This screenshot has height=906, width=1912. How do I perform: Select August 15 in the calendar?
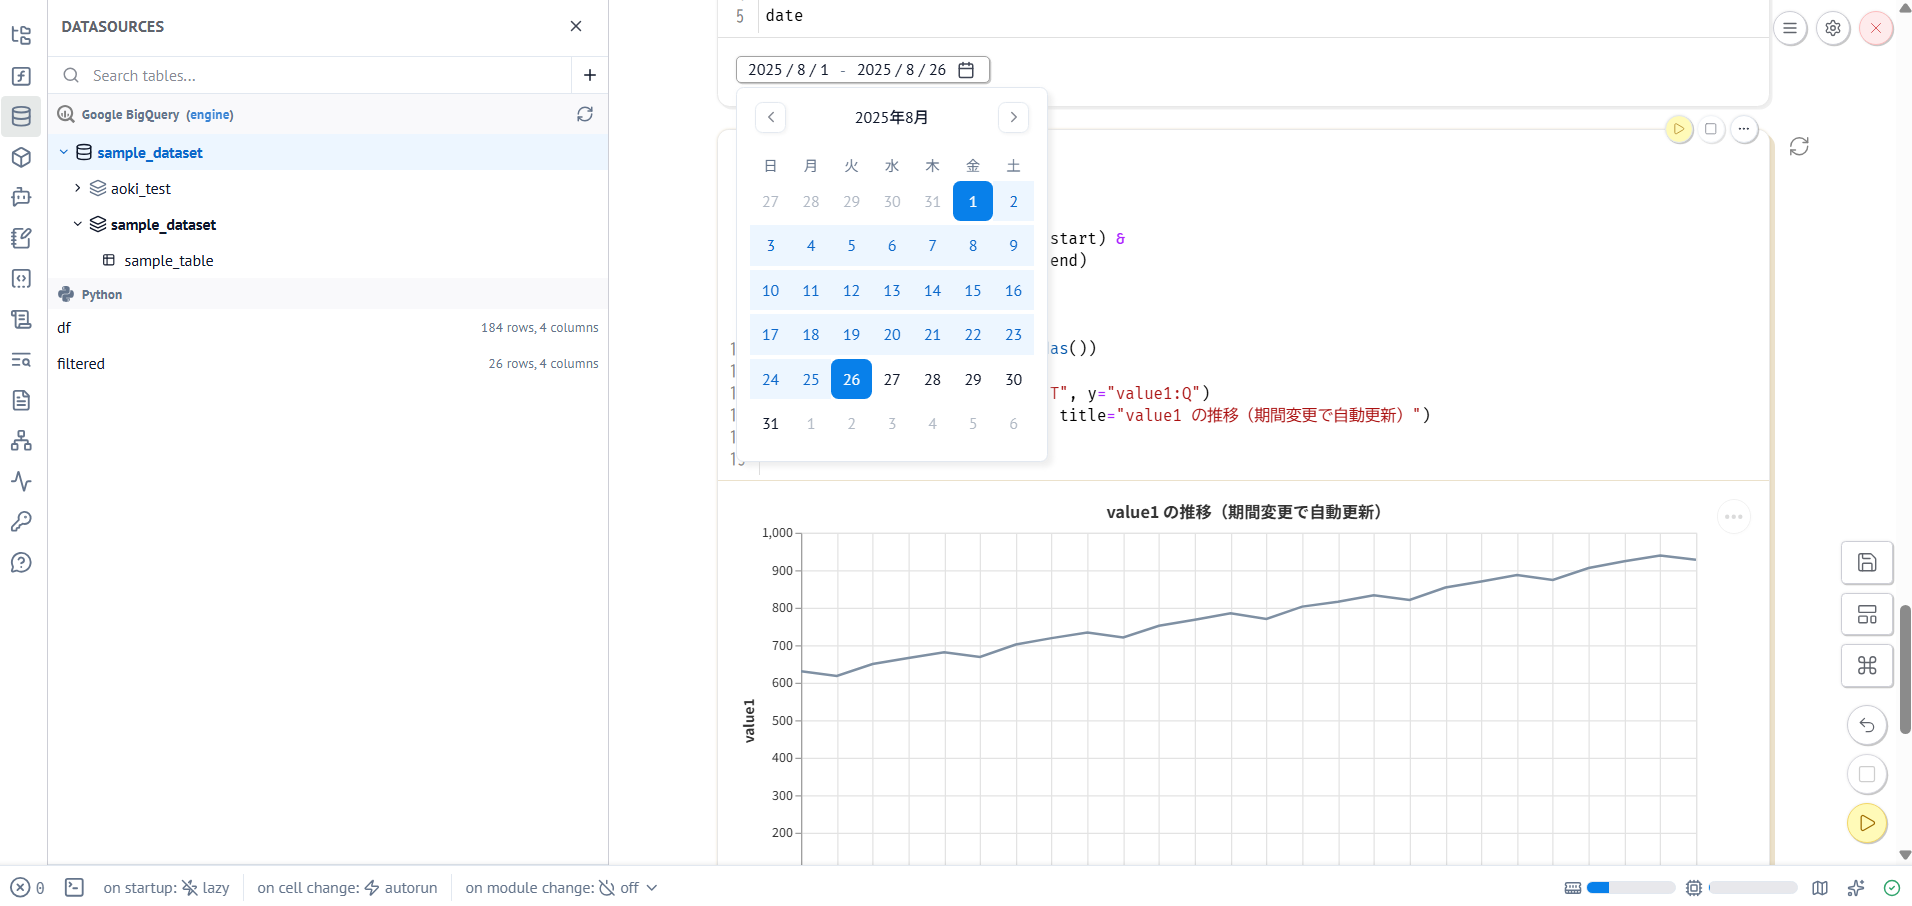point(972,291)
